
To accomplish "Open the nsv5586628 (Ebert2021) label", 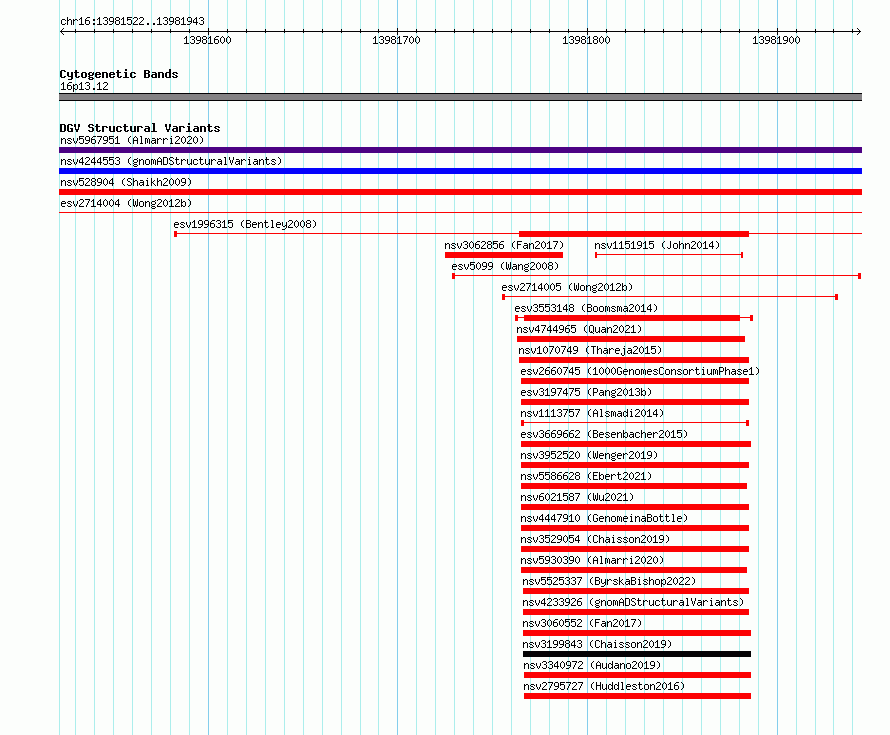I will point(586,476).
